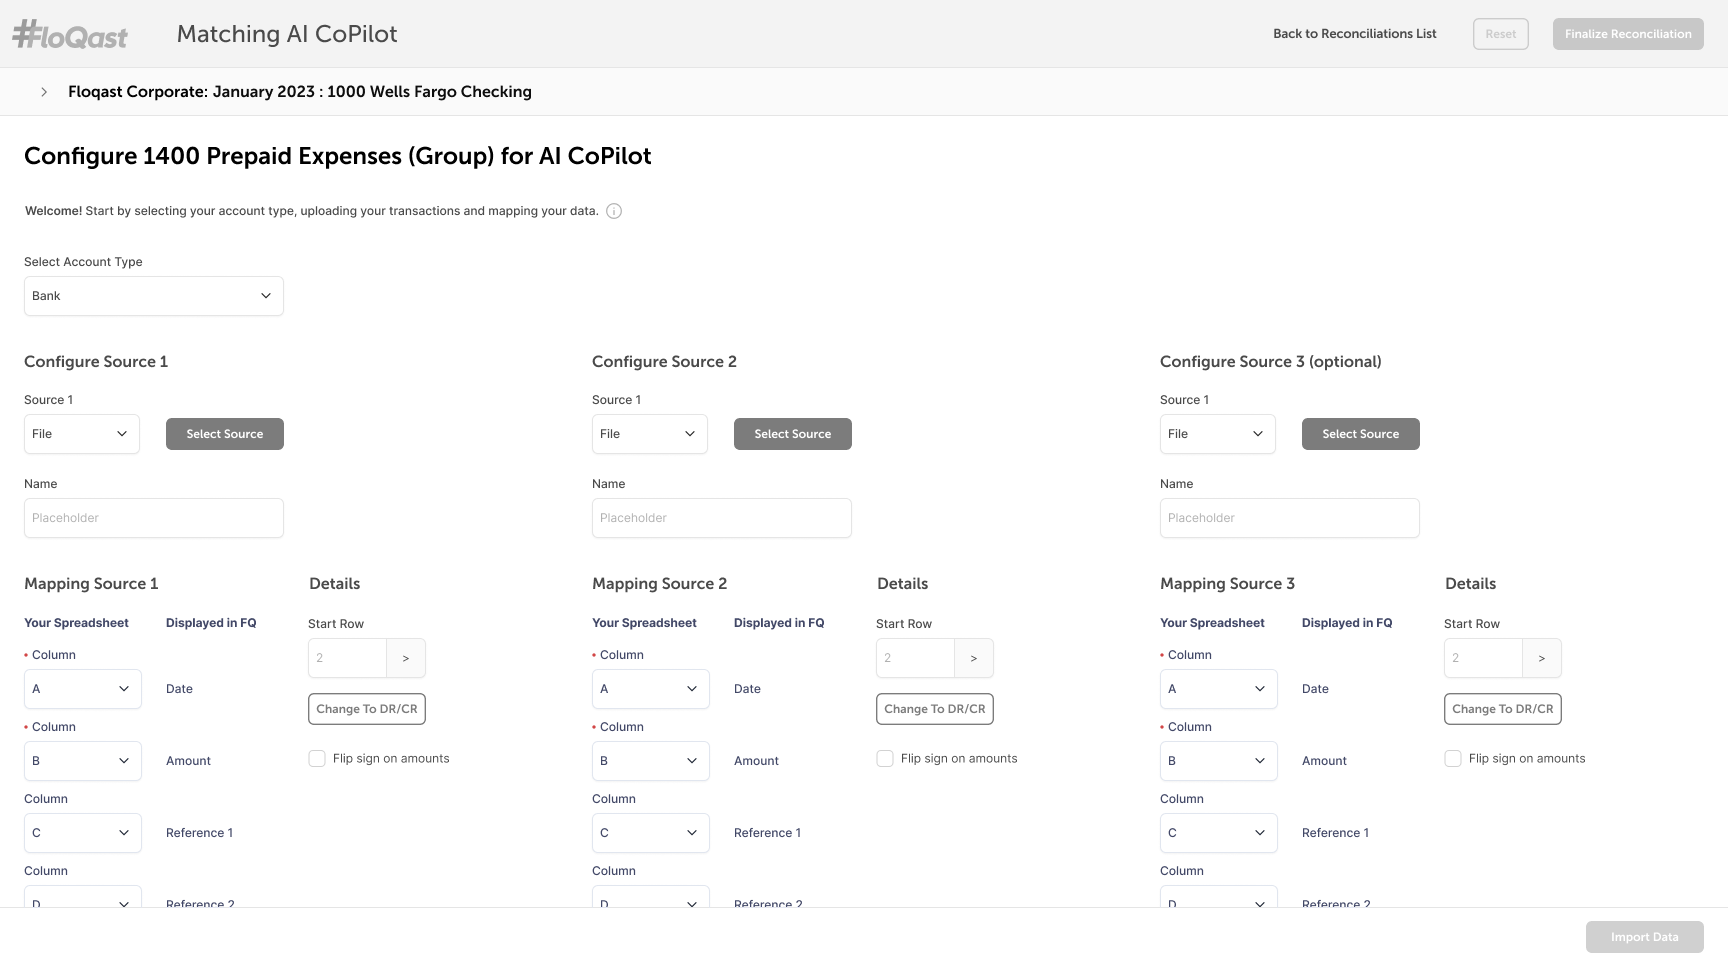1728x967 pixels.
Task: Go Back to Reconciliations List
Action: coord(1355,34)
